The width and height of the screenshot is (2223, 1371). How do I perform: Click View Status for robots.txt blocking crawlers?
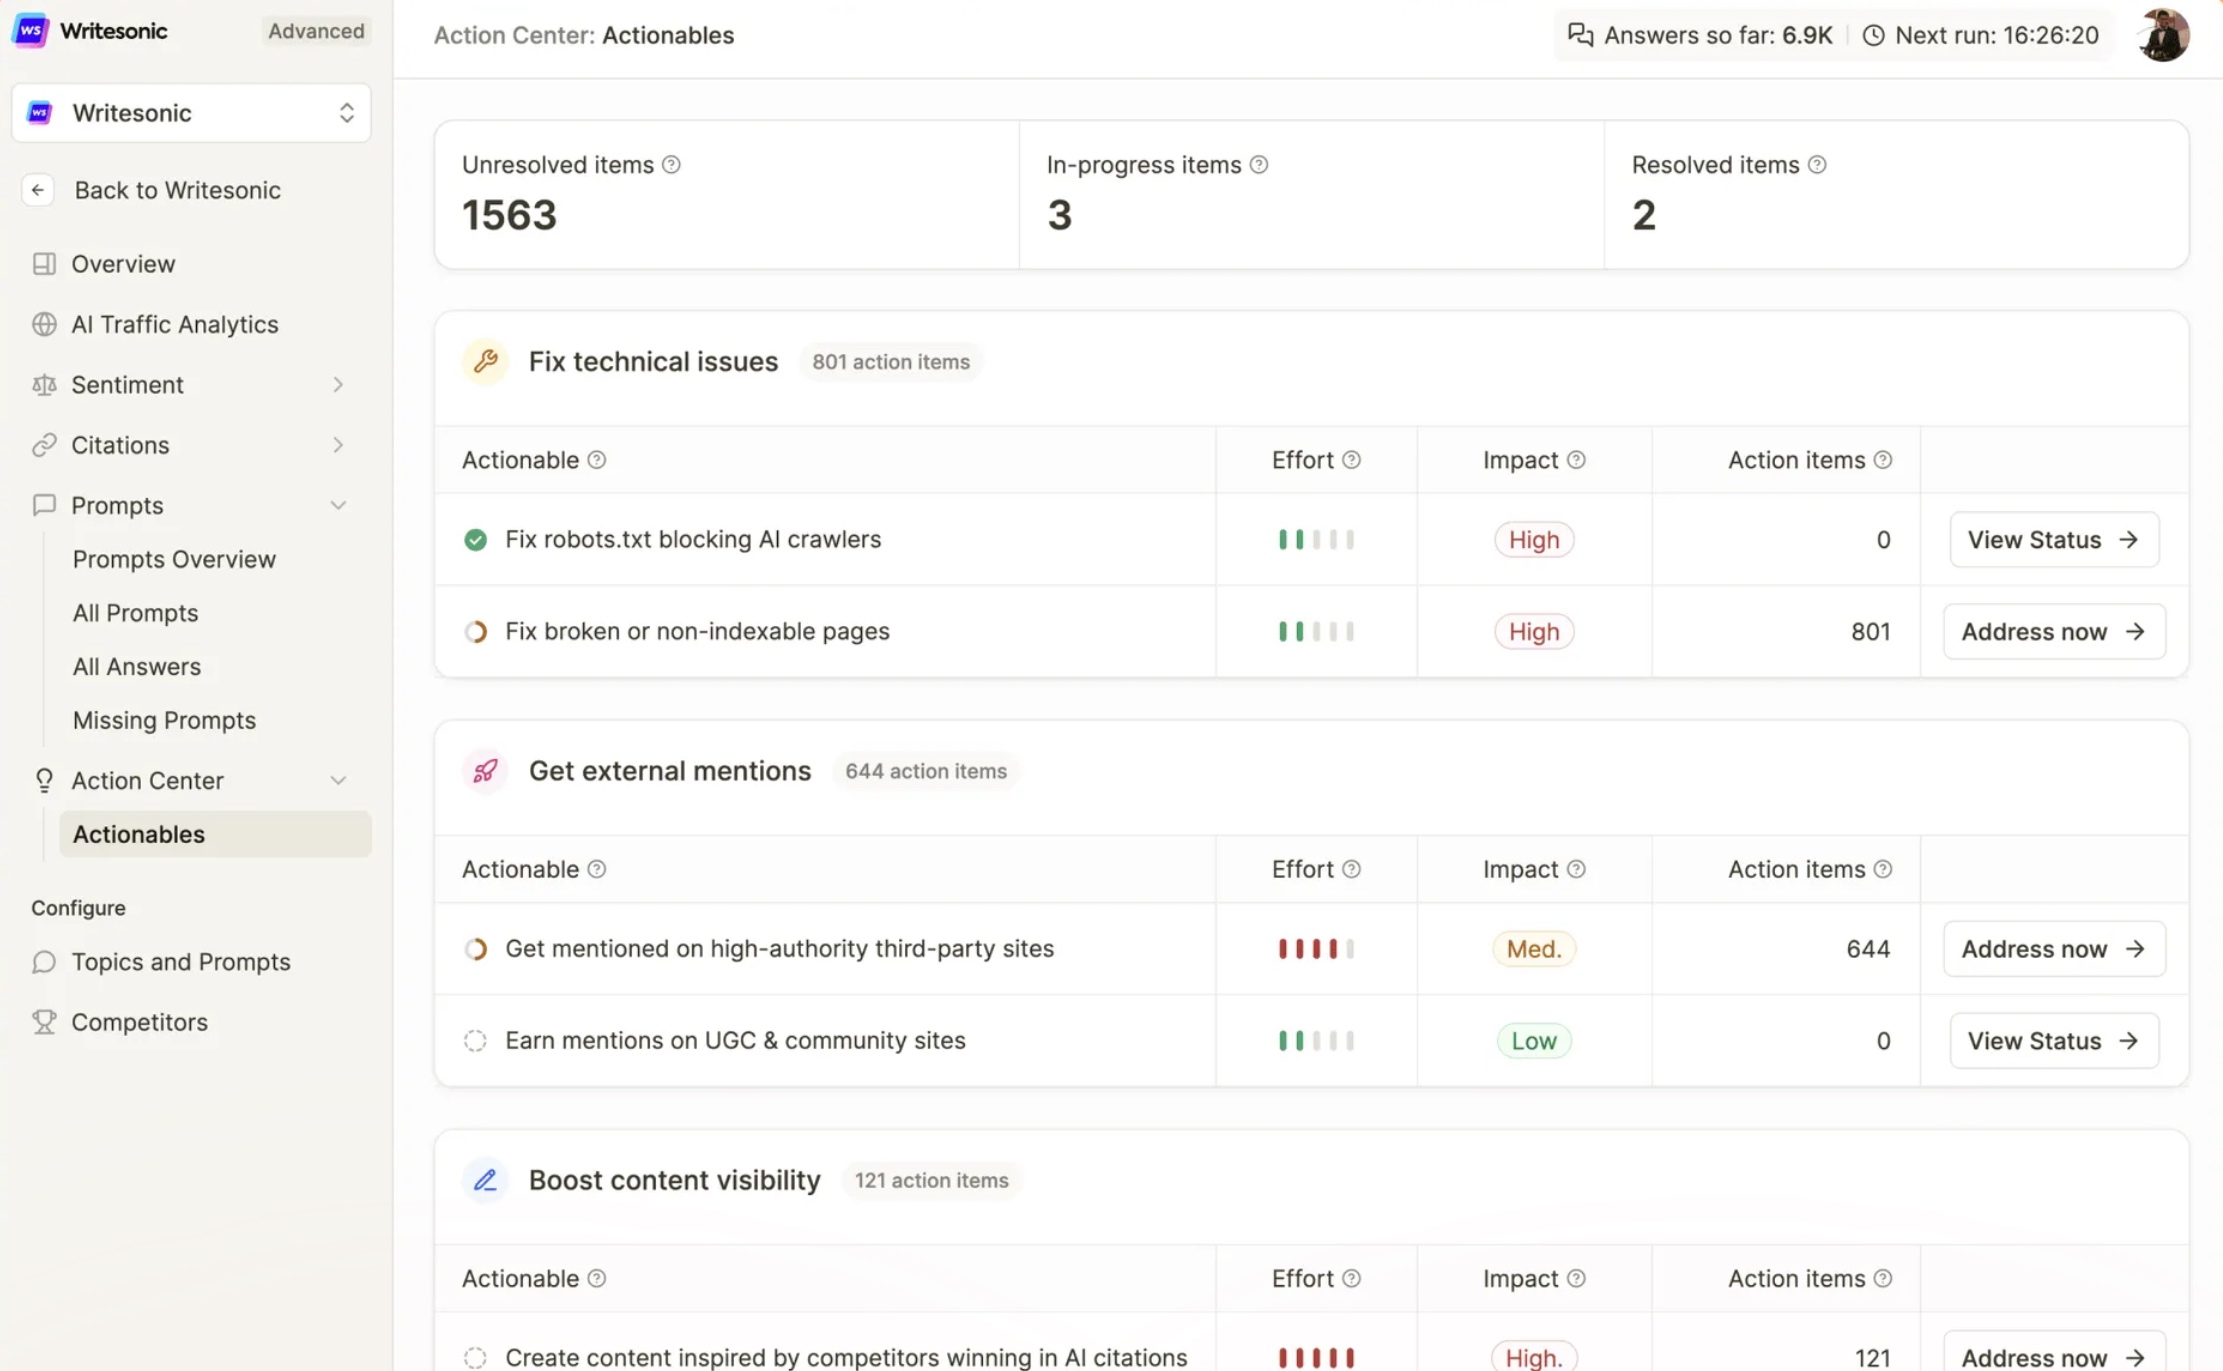tap(2053, 540)
